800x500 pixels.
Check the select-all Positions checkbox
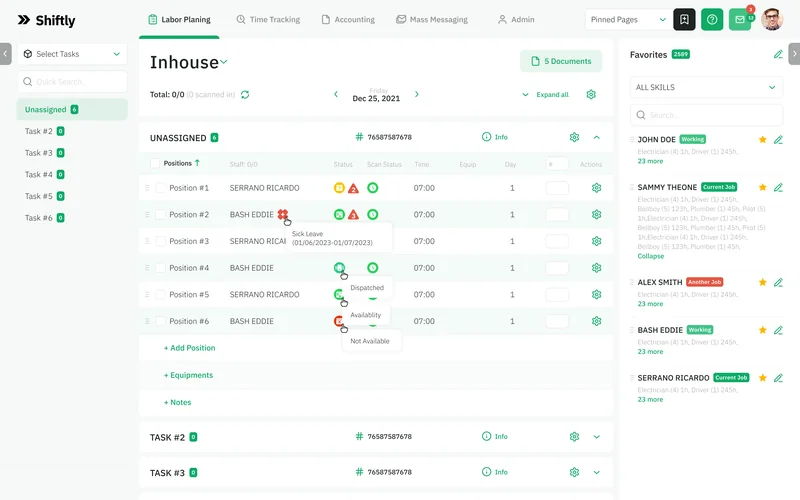coord(155,163)
